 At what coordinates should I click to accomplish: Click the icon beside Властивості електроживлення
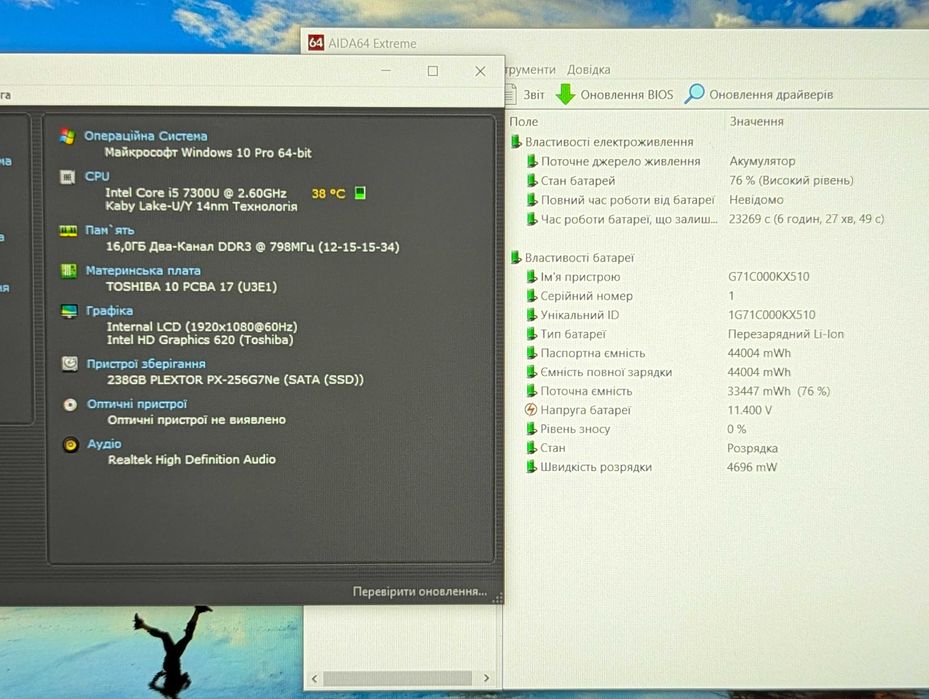(x=516, y=142)
